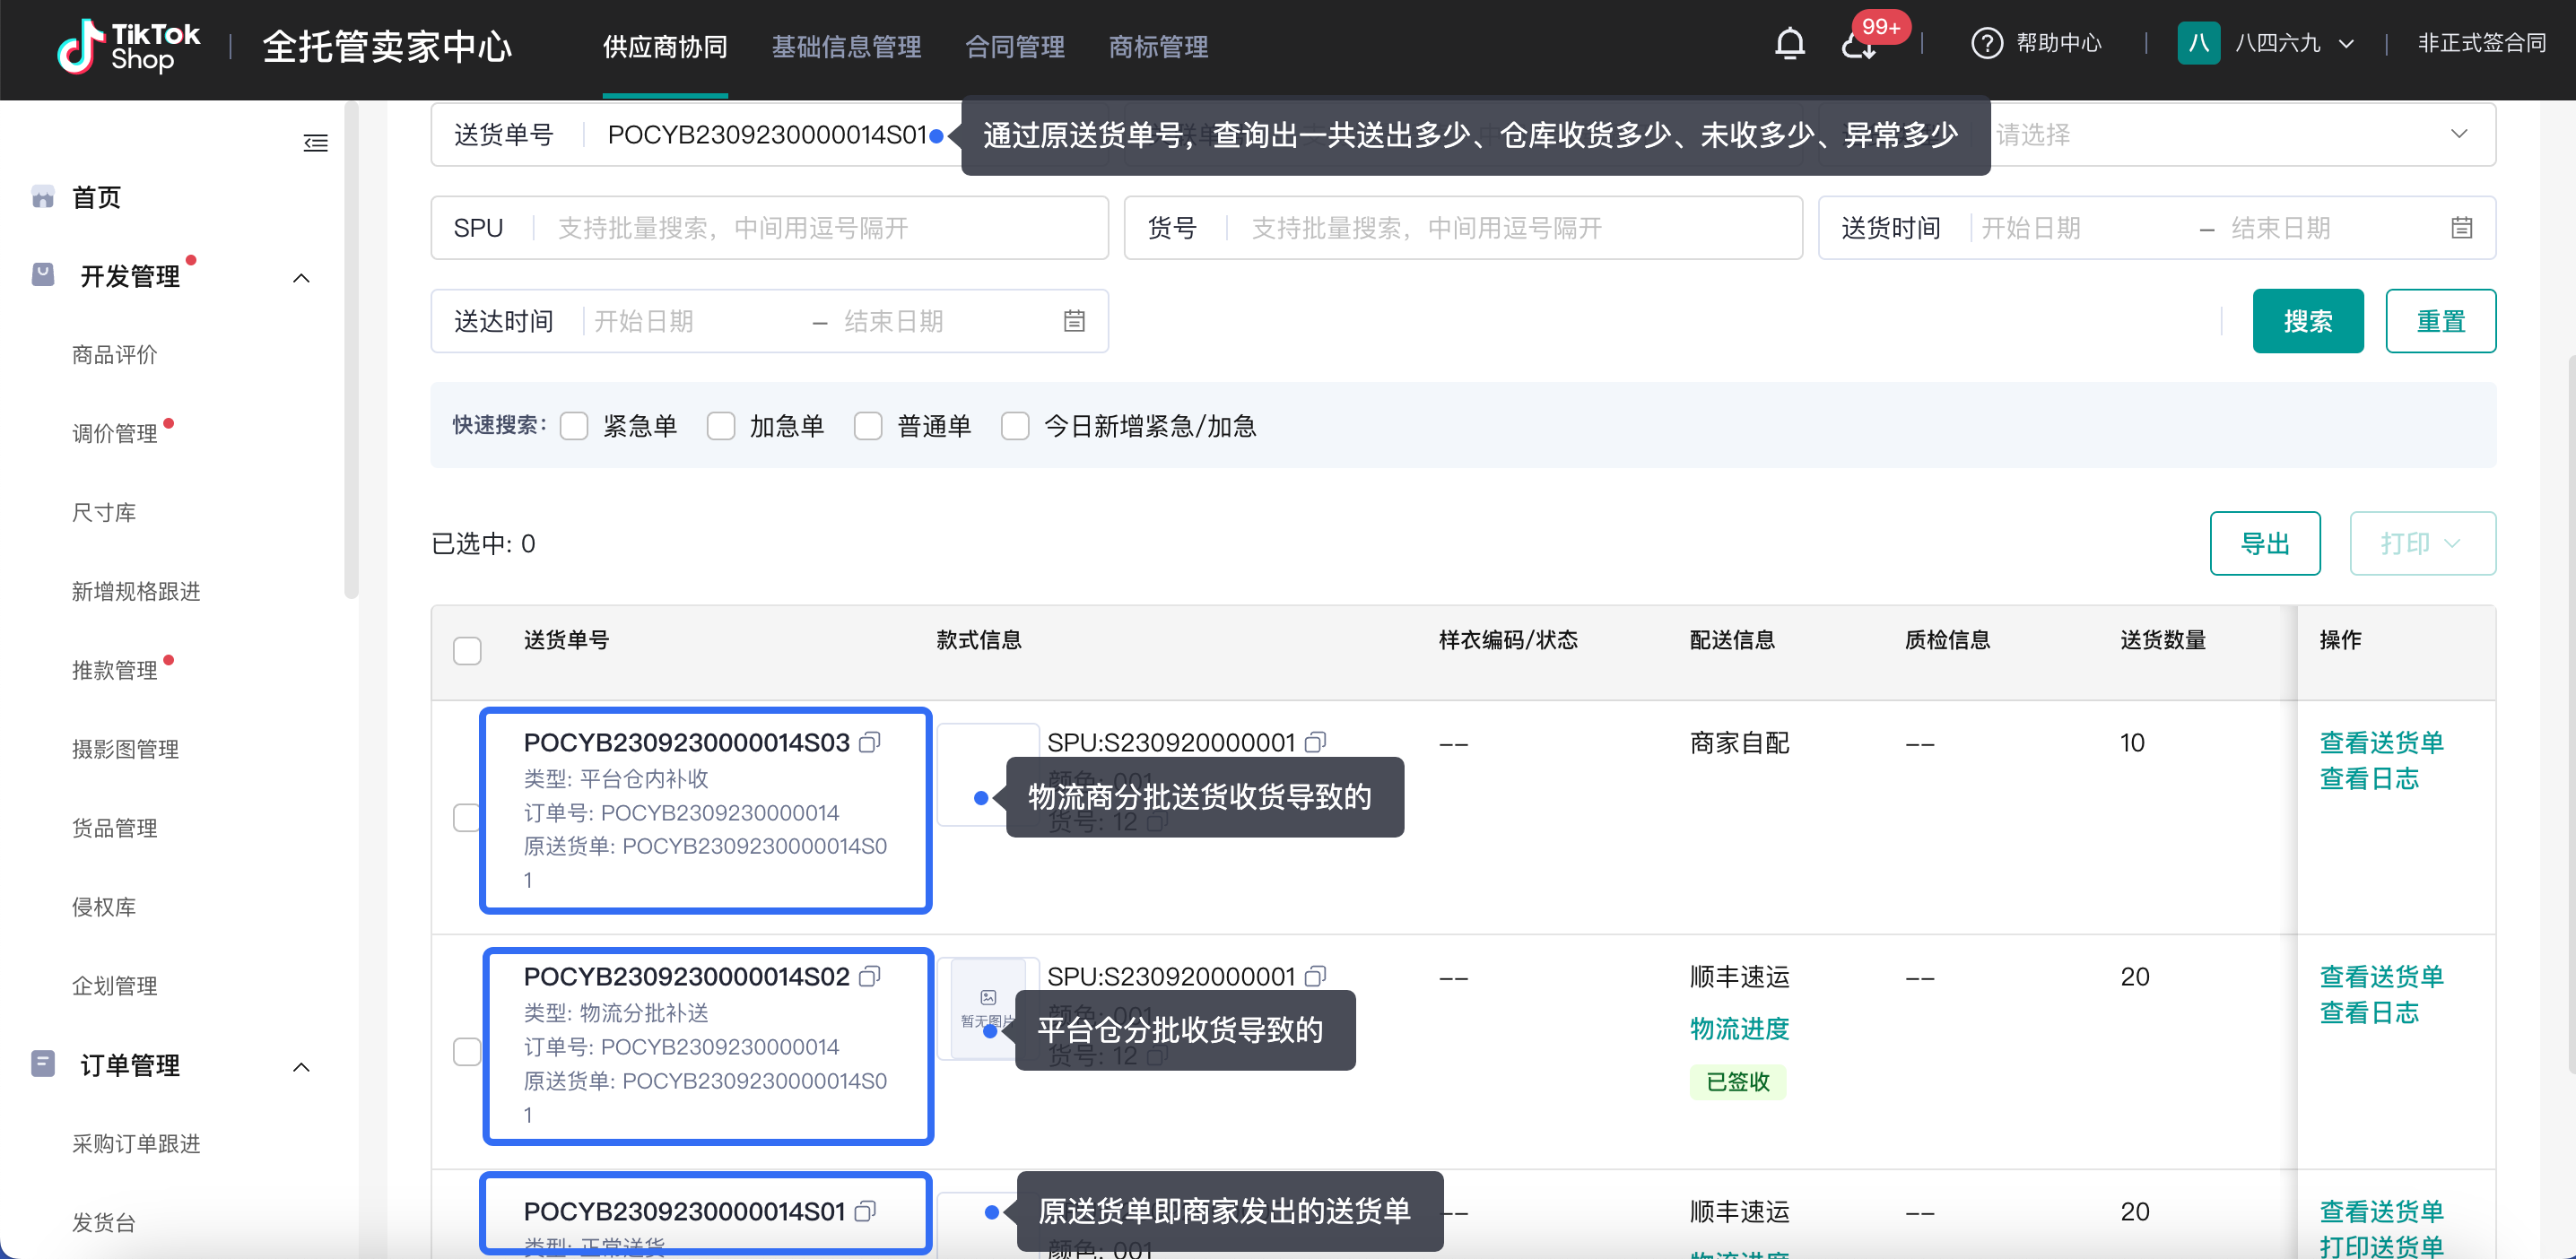Click 查看送货单 for the S03 row
The width and height of the screenshot is (2576, 1259).
pyautogui.click(x=2381, y=742)
